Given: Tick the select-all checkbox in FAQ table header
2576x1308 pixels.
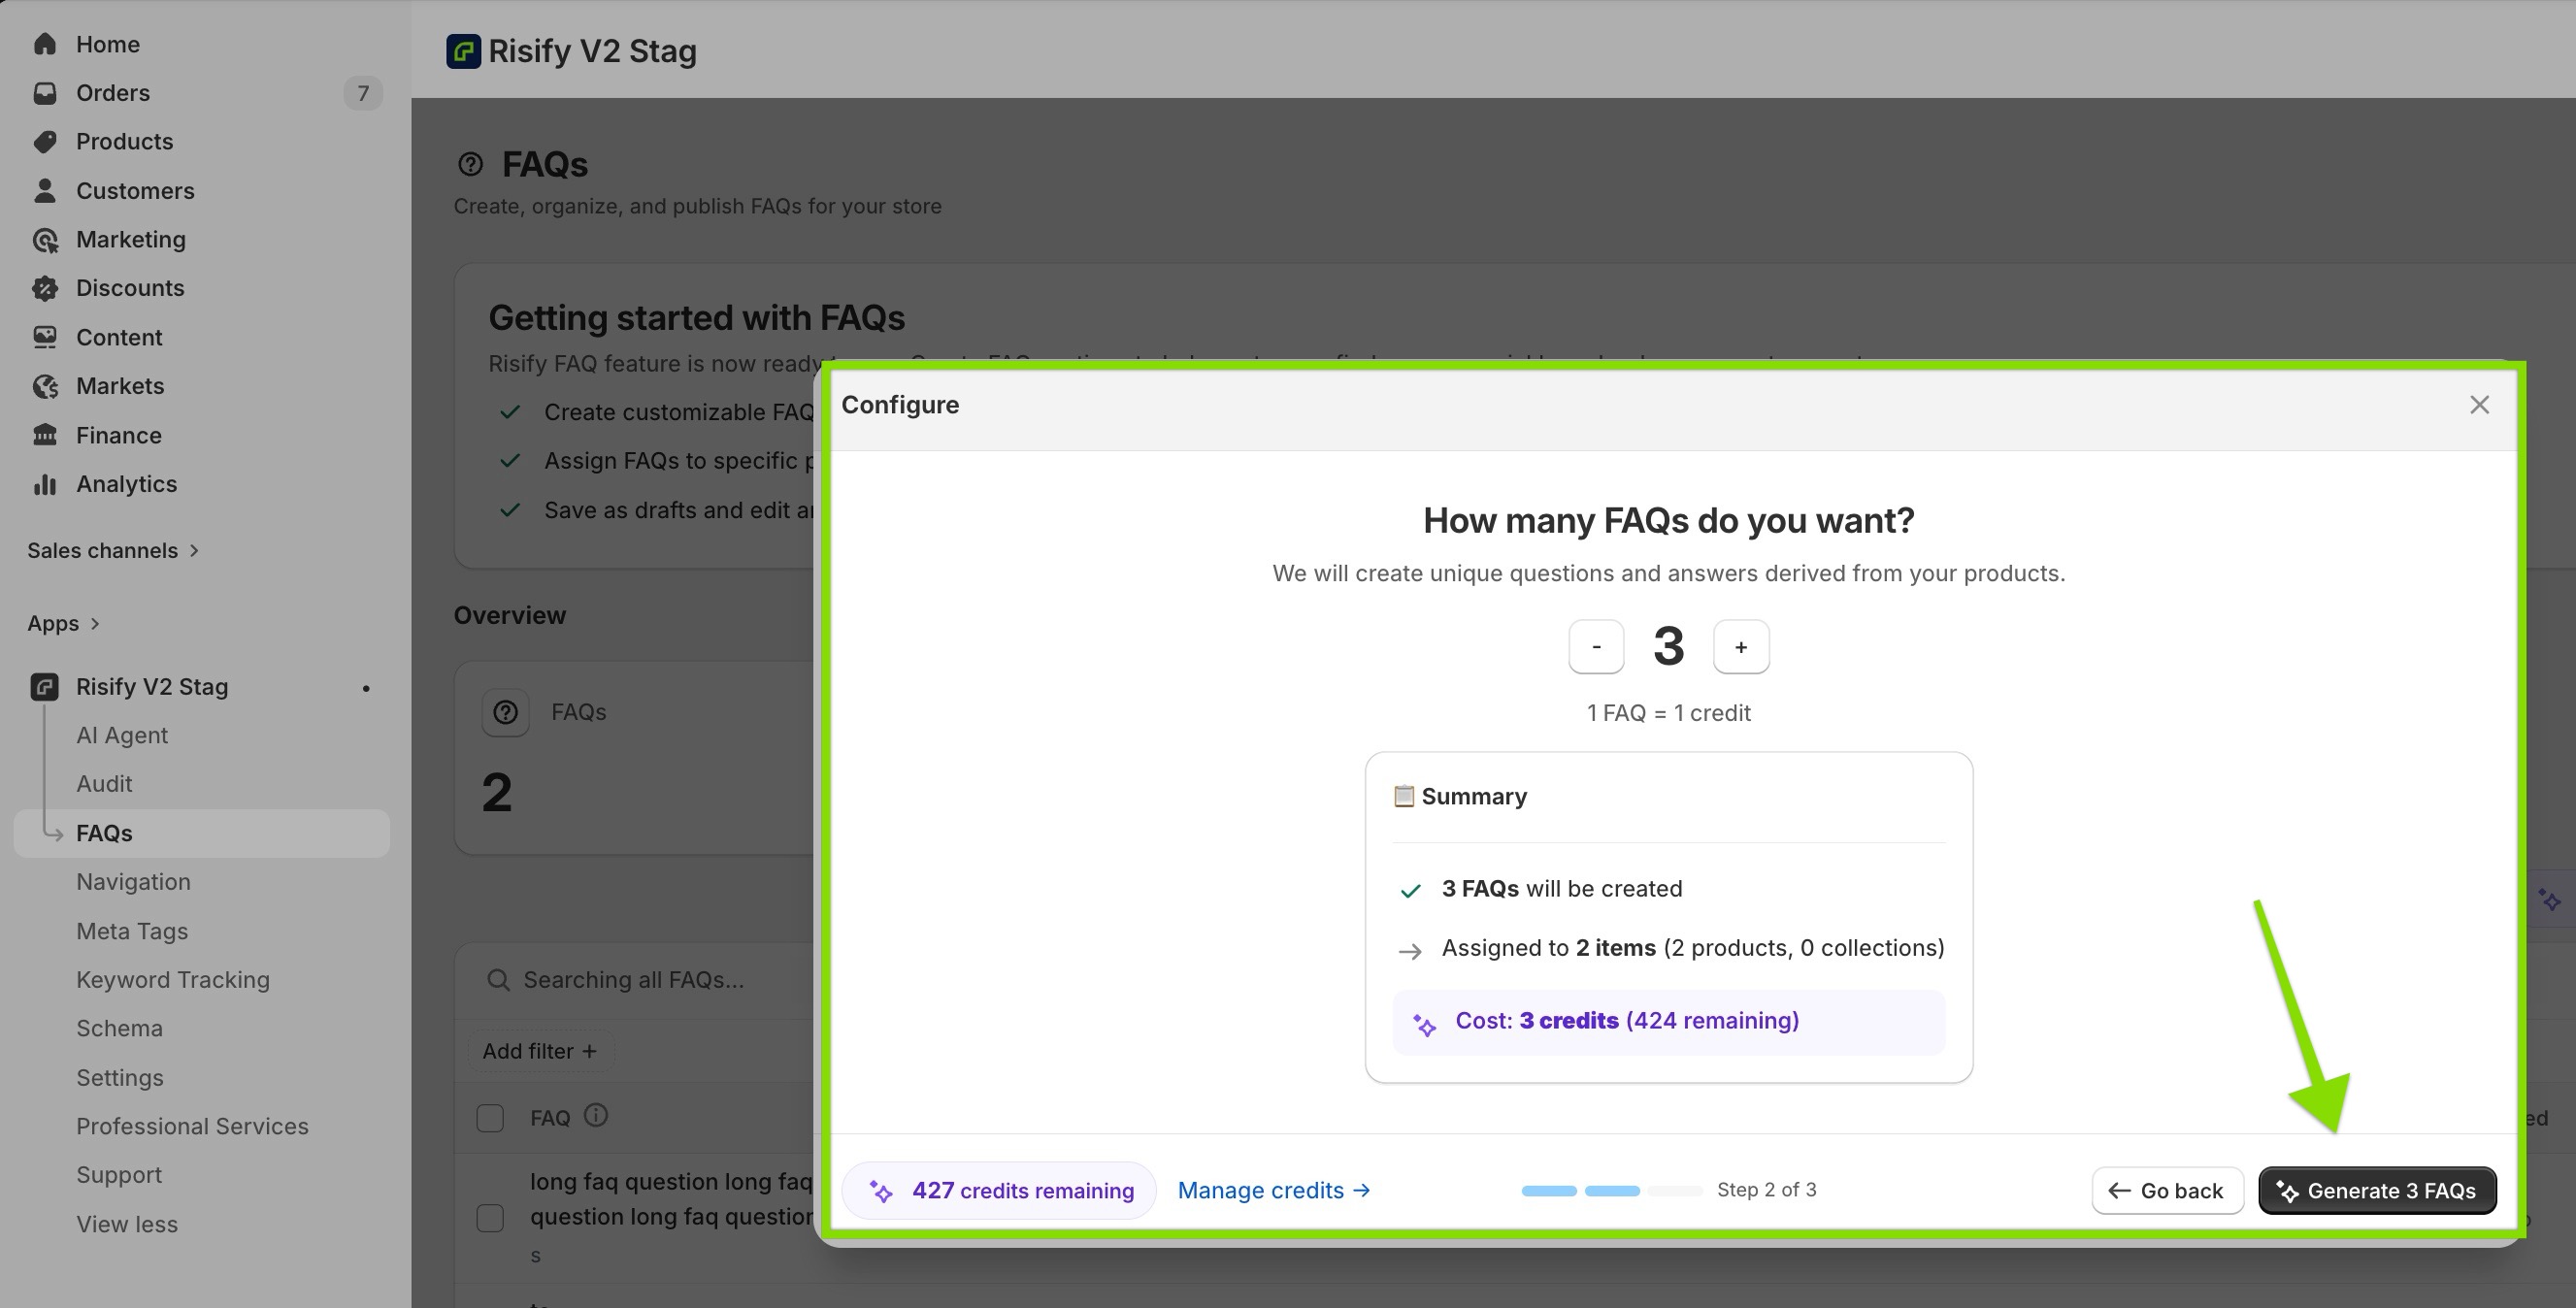Looking at the screenshot, I should click(x=490, y=1118).
